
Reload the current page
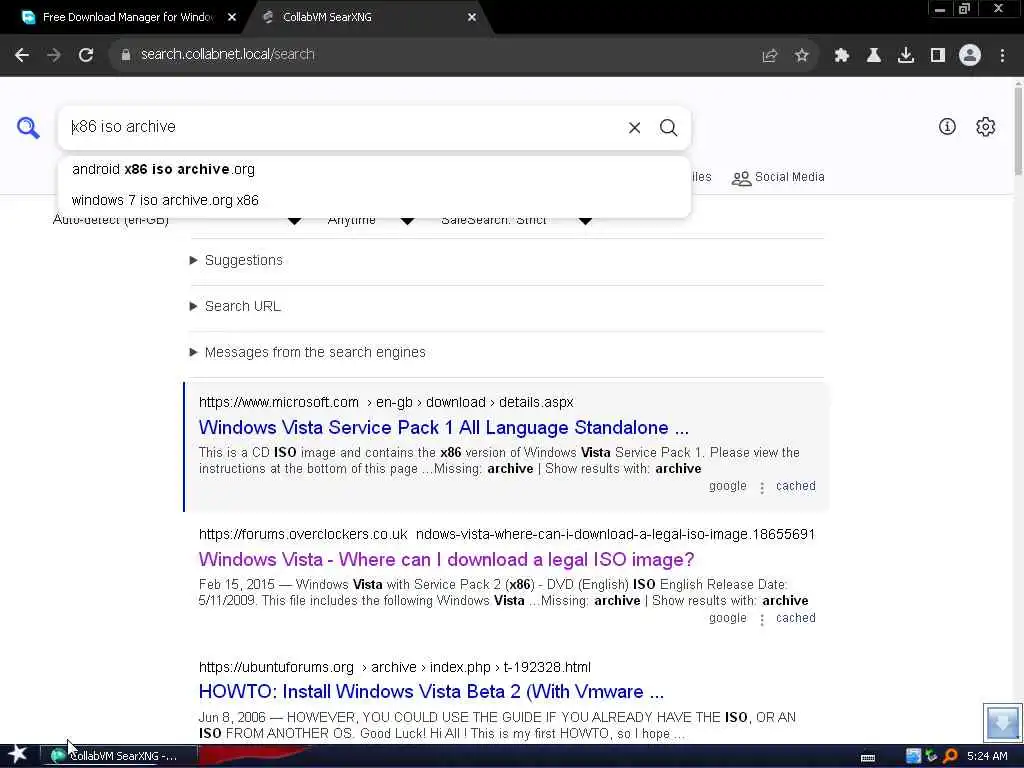coord(86,55)
